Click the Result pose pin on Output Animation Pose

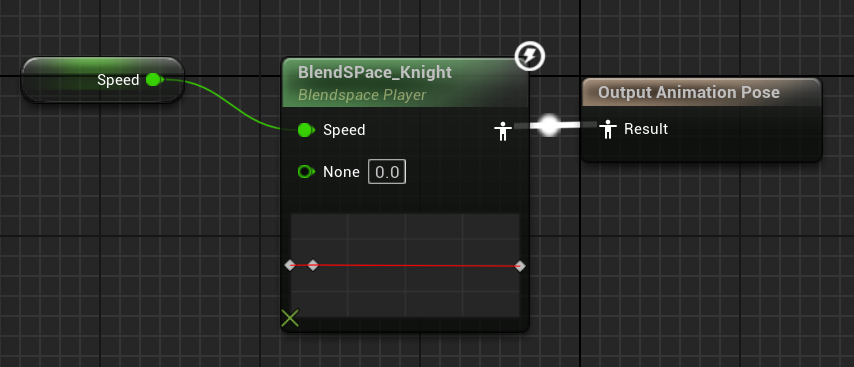click(x=607, y=130)
